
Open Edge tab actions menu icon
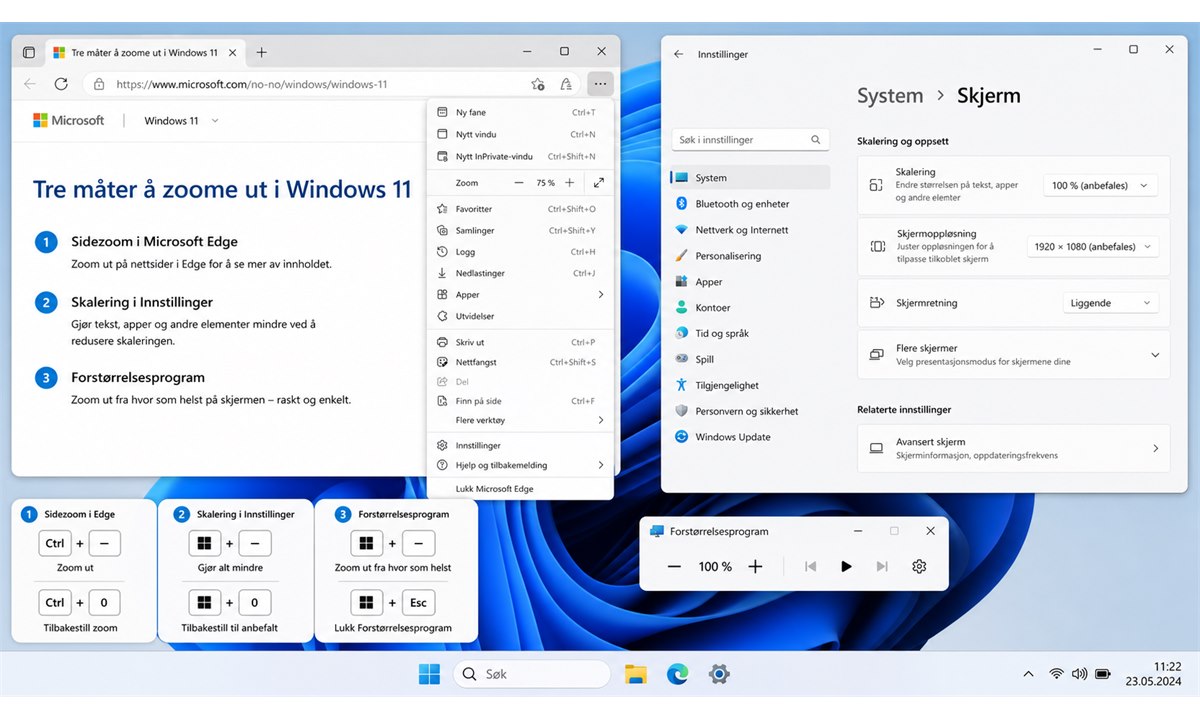click(29, 52)
